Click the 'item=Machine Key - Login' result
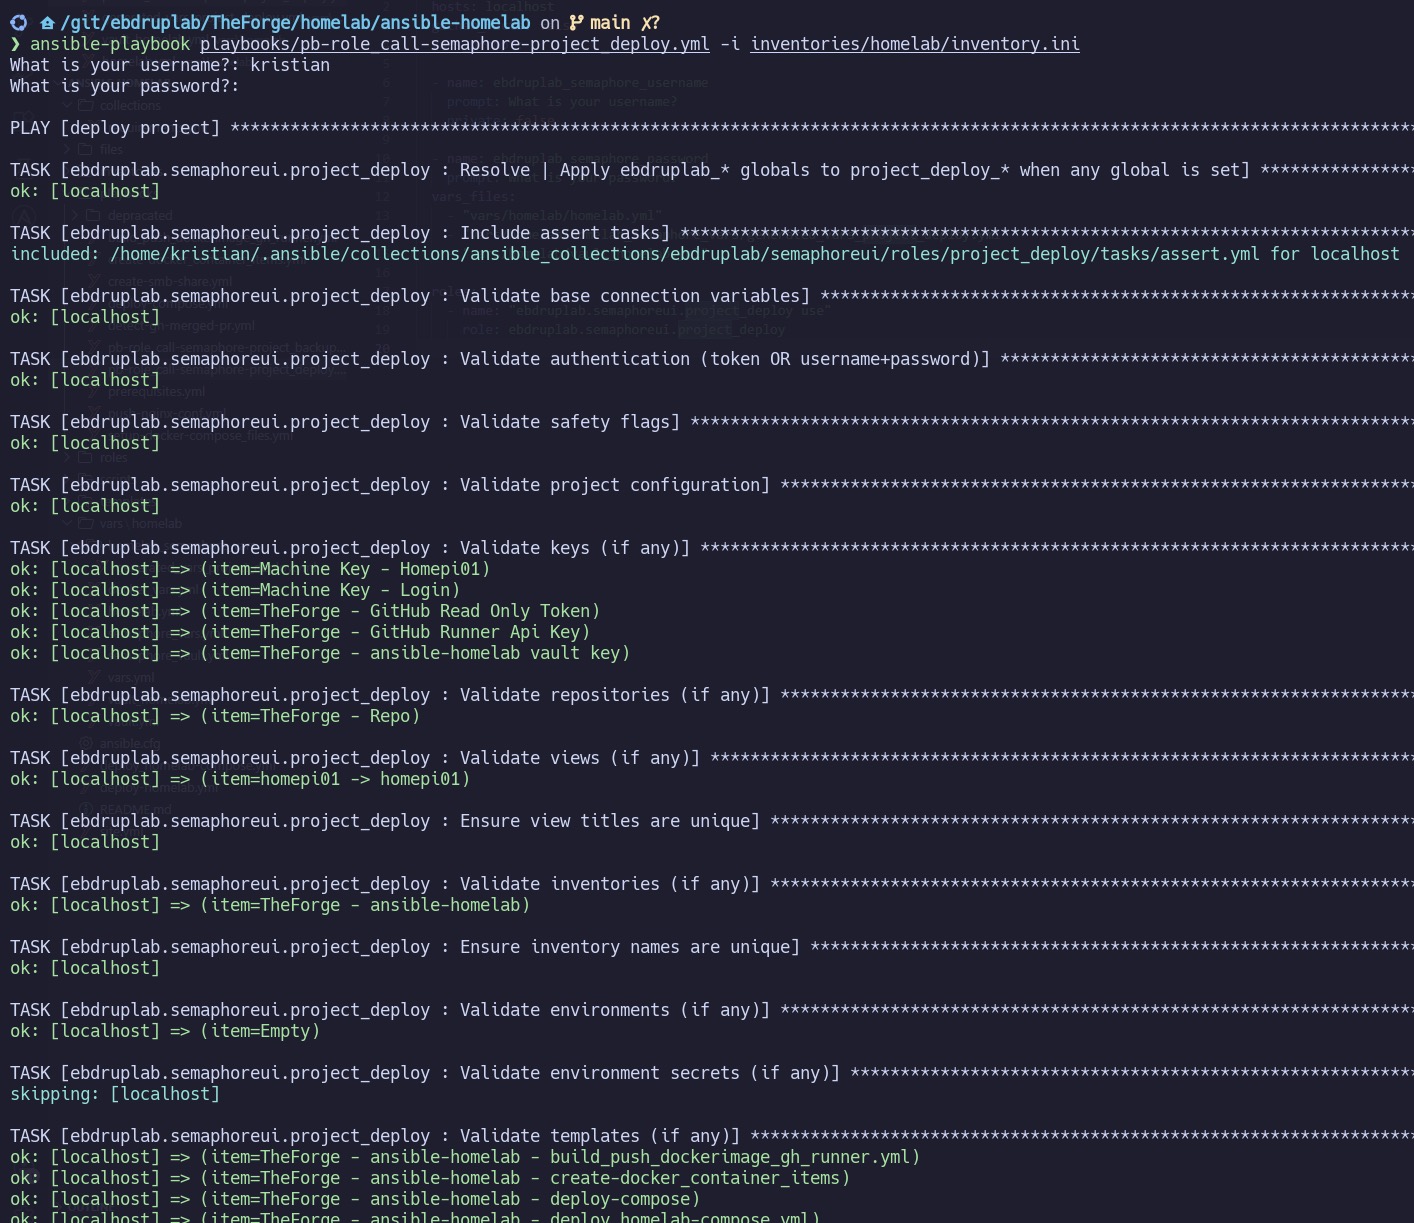The image size is (1414, 1223). click(x=235, y=590)
